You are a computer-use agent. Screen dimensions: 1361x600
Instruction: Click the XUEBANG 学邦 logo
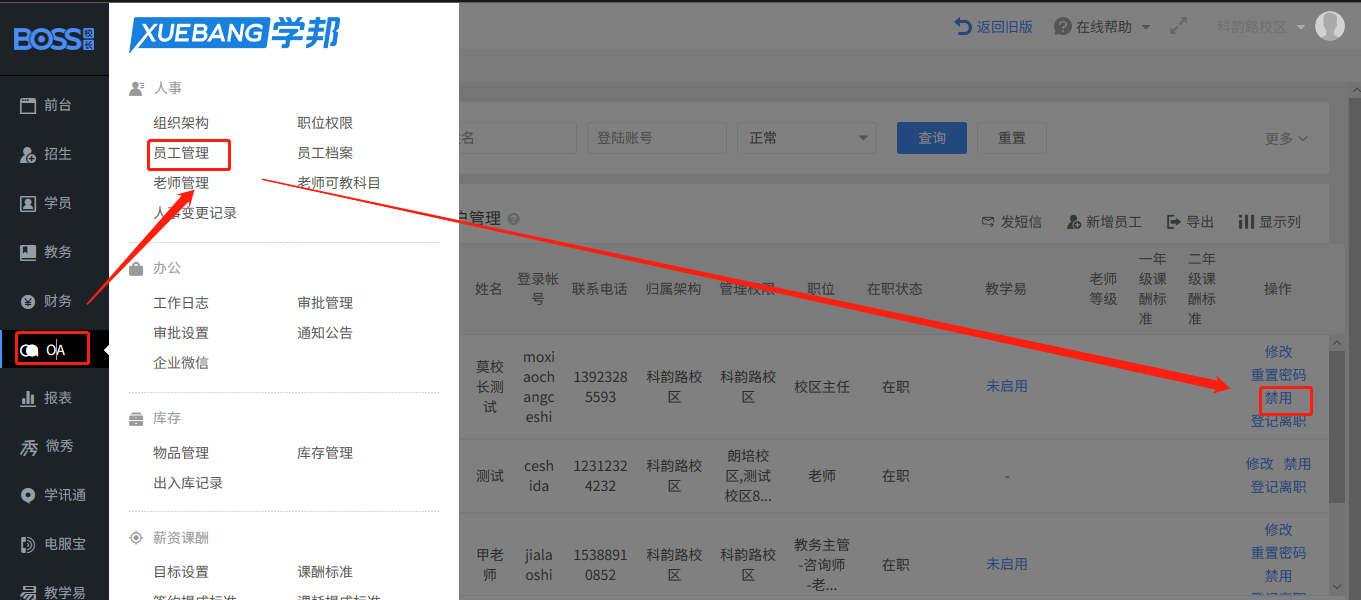pyautogui.click(x=234, y=34)
